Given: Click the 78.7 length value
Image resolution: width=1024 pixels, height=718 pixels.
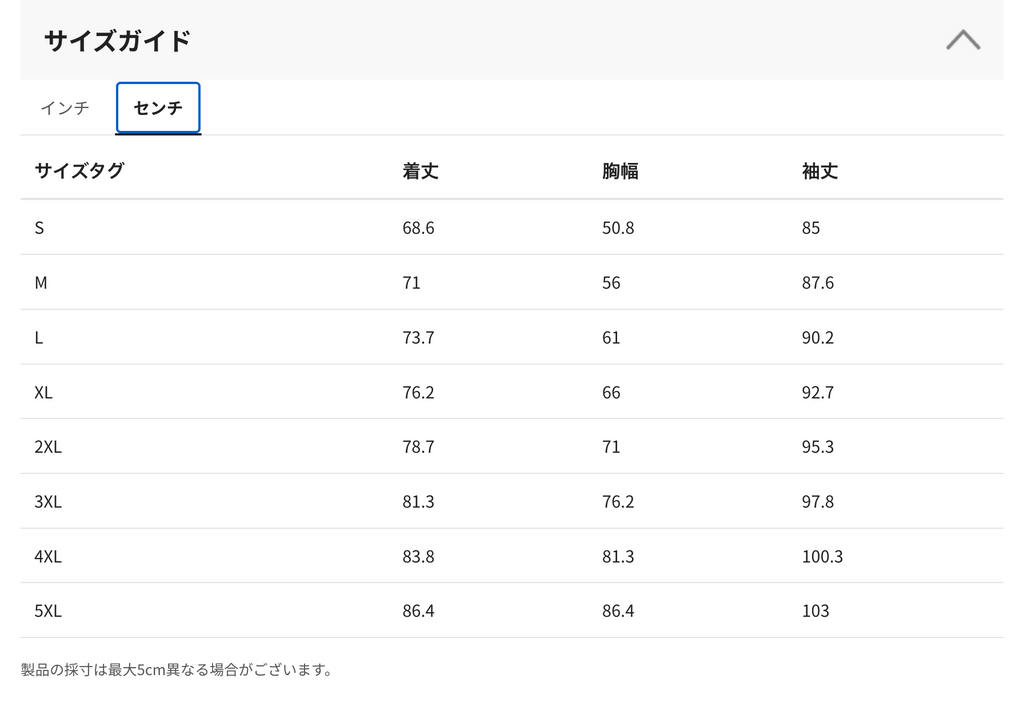Looking at the screenshot, I should coord(418,447).
